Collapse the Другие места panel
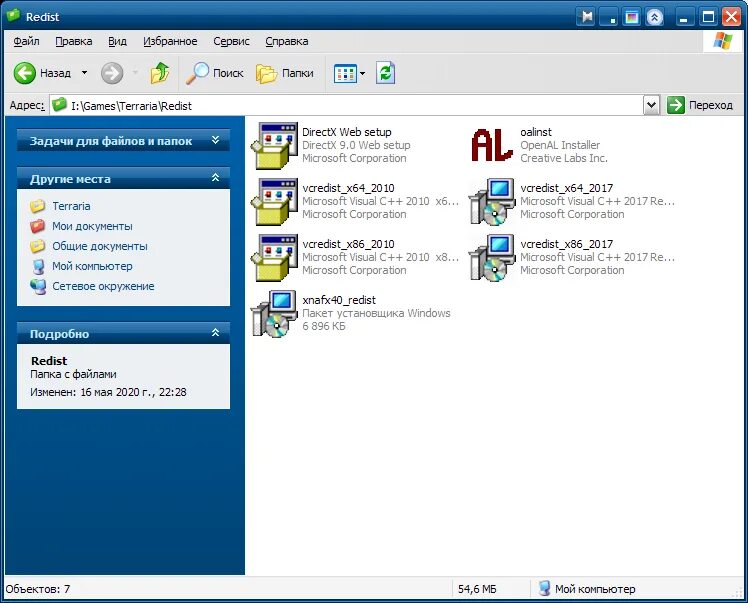 point(215,178)
